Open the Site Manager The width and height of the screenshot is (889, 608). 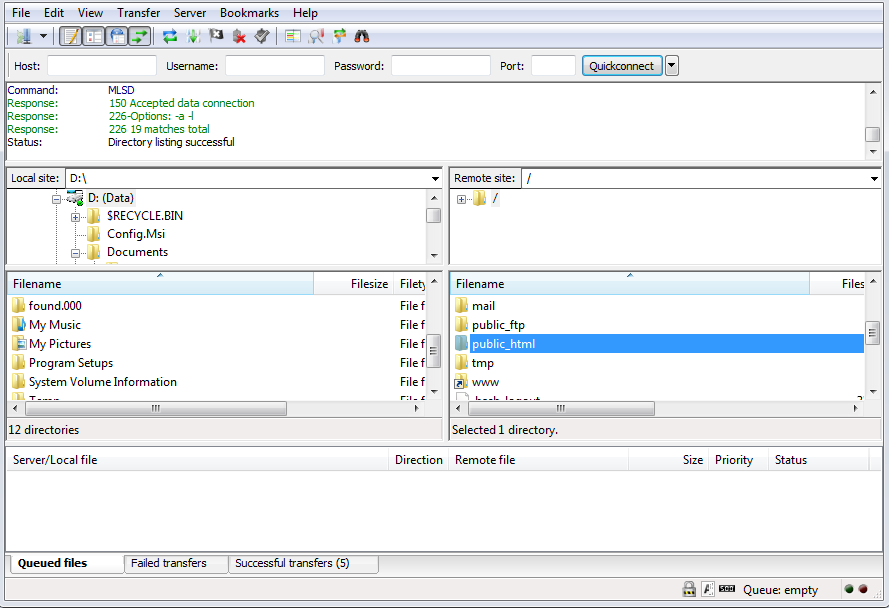click(x=22, y=36)
